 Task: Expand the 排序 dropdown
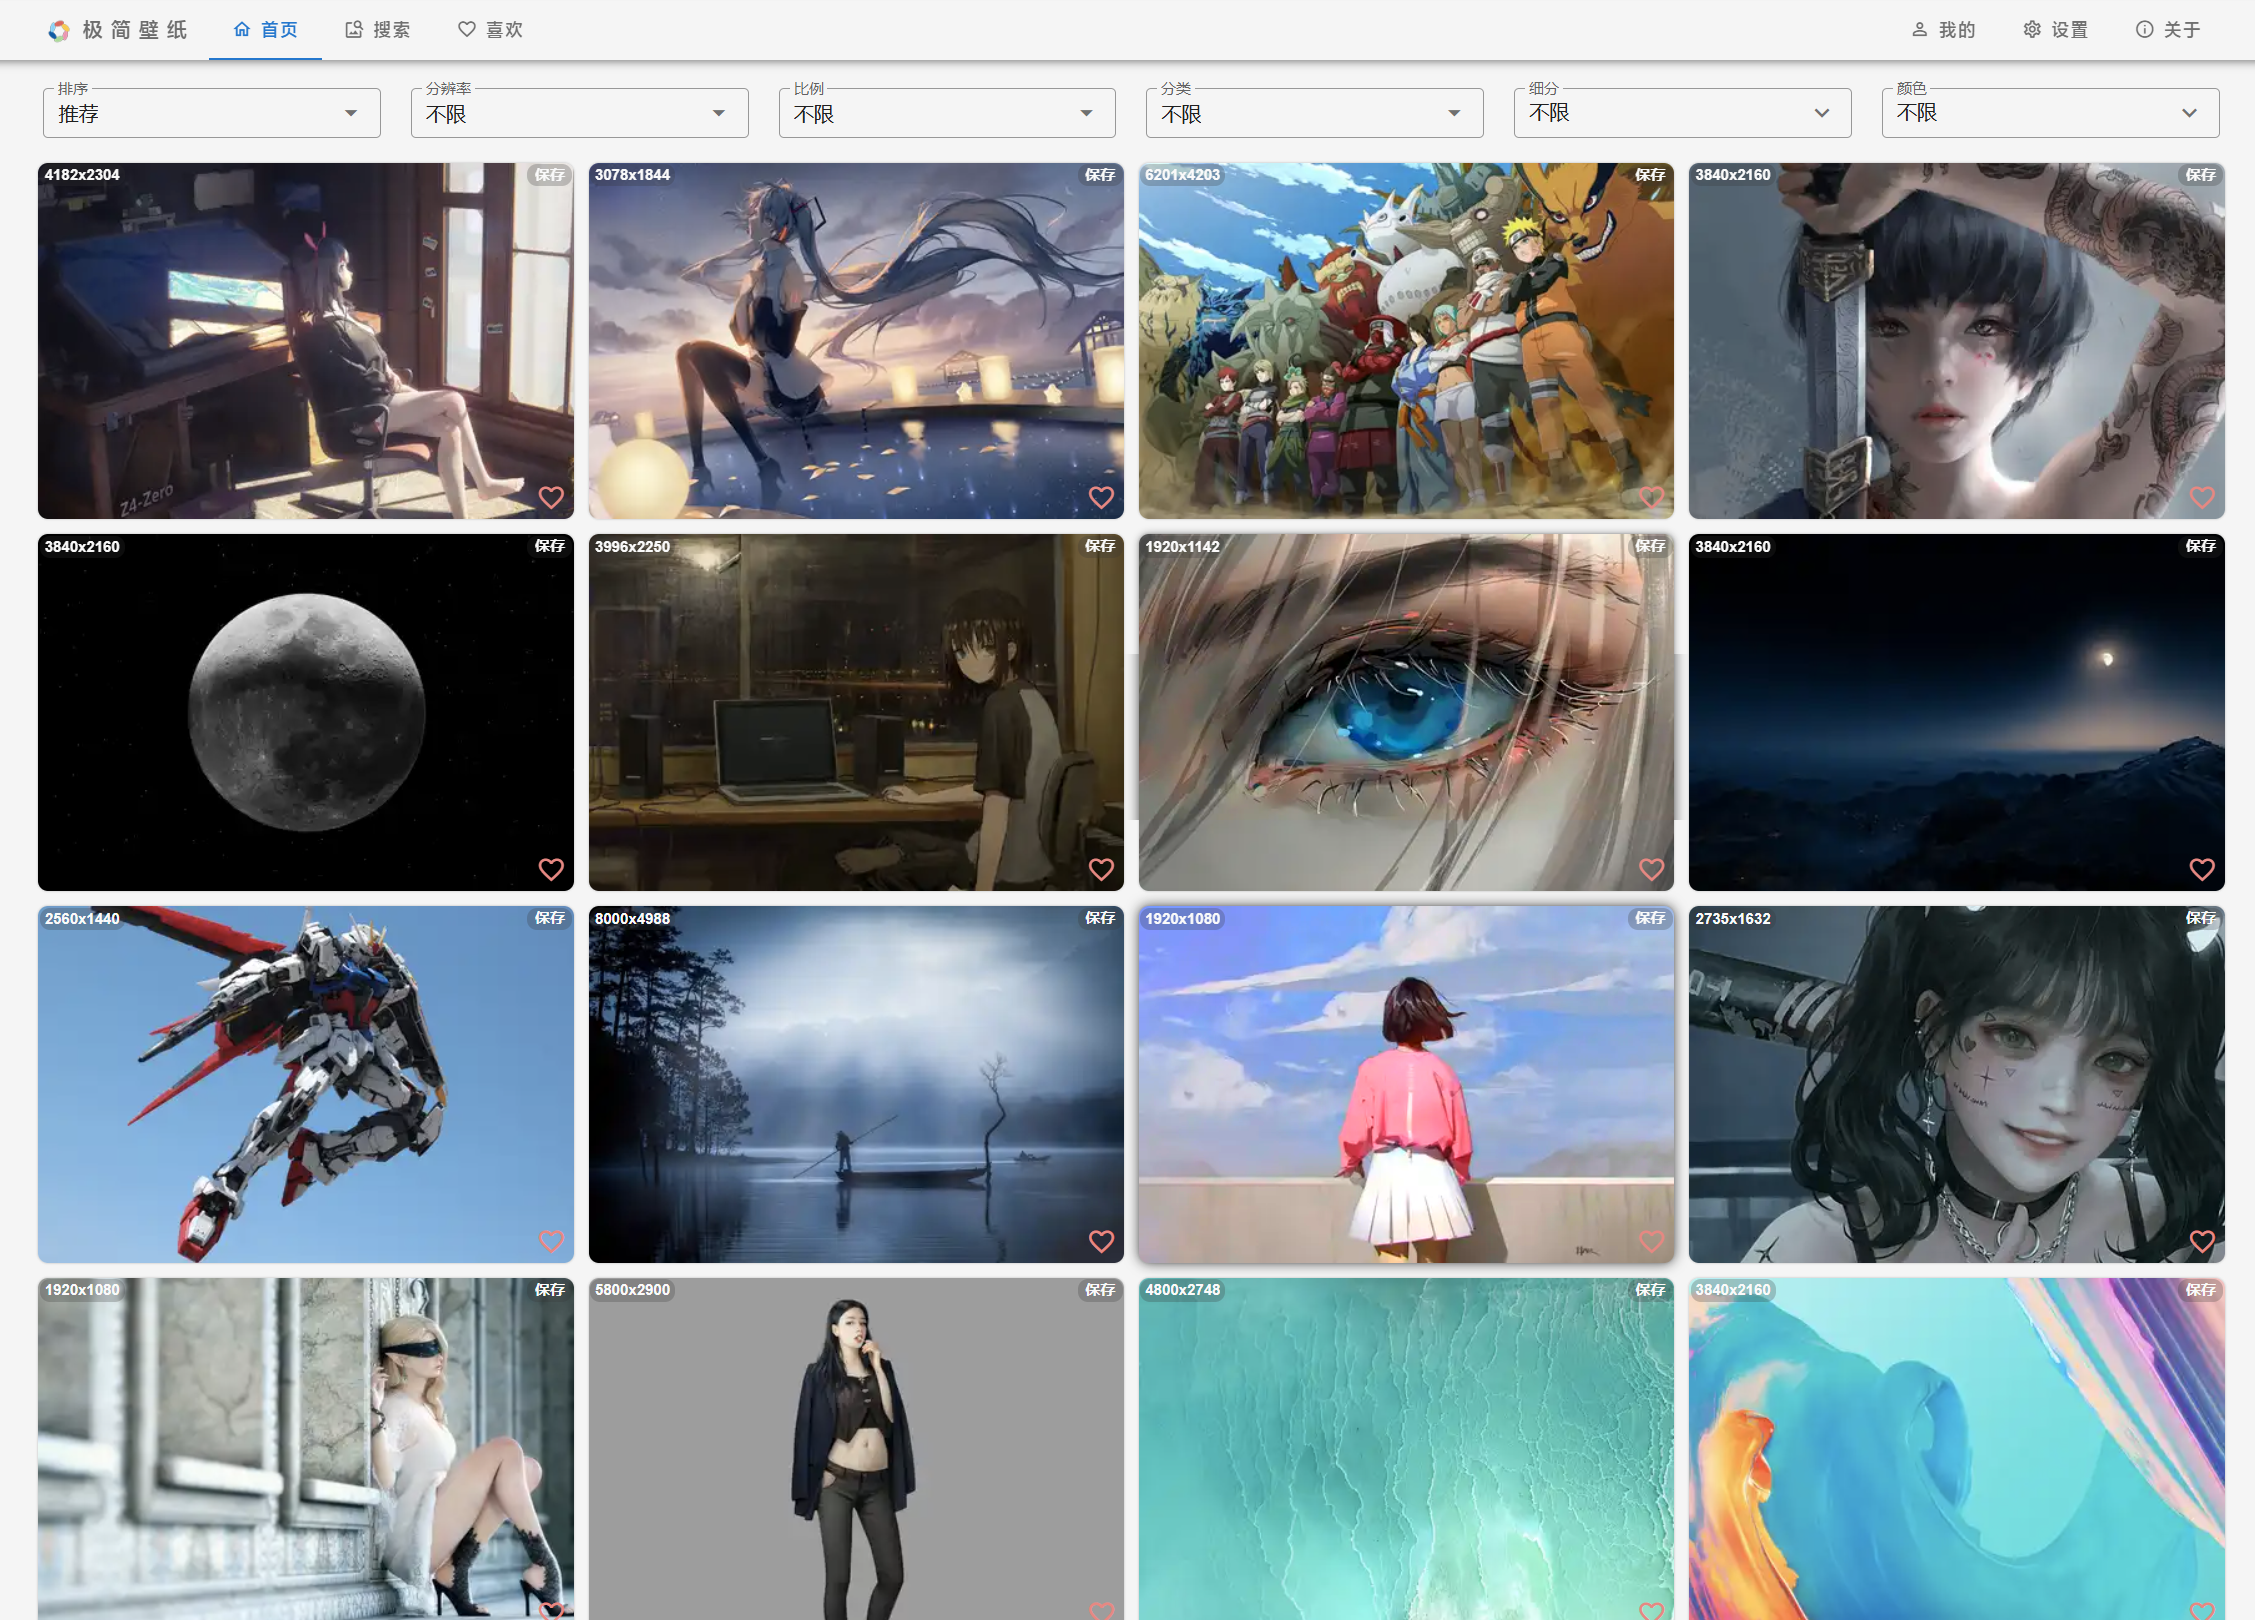click(x=212, y=113)
